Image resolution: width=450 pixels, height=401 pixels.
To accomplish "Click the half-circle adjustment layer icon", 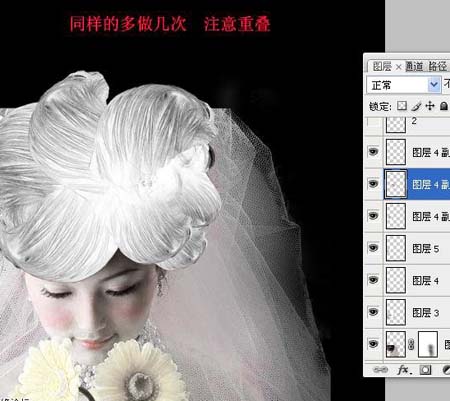I will click(x=446, y=370).
